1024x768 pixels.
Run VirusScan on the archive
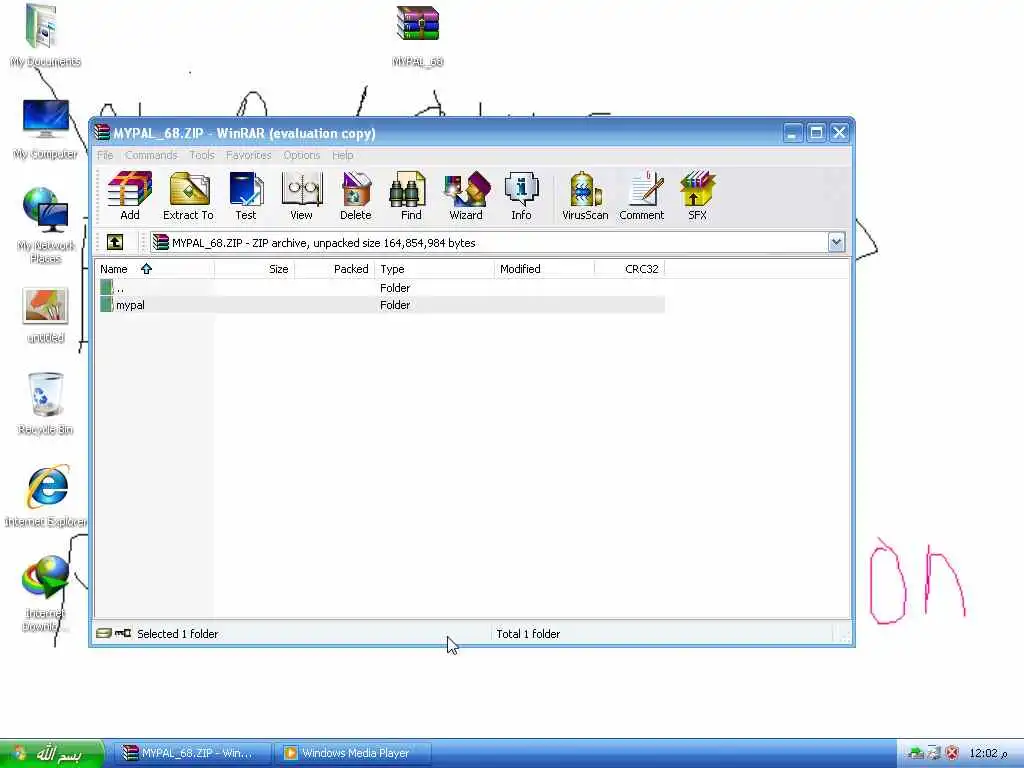click(585, 195)
